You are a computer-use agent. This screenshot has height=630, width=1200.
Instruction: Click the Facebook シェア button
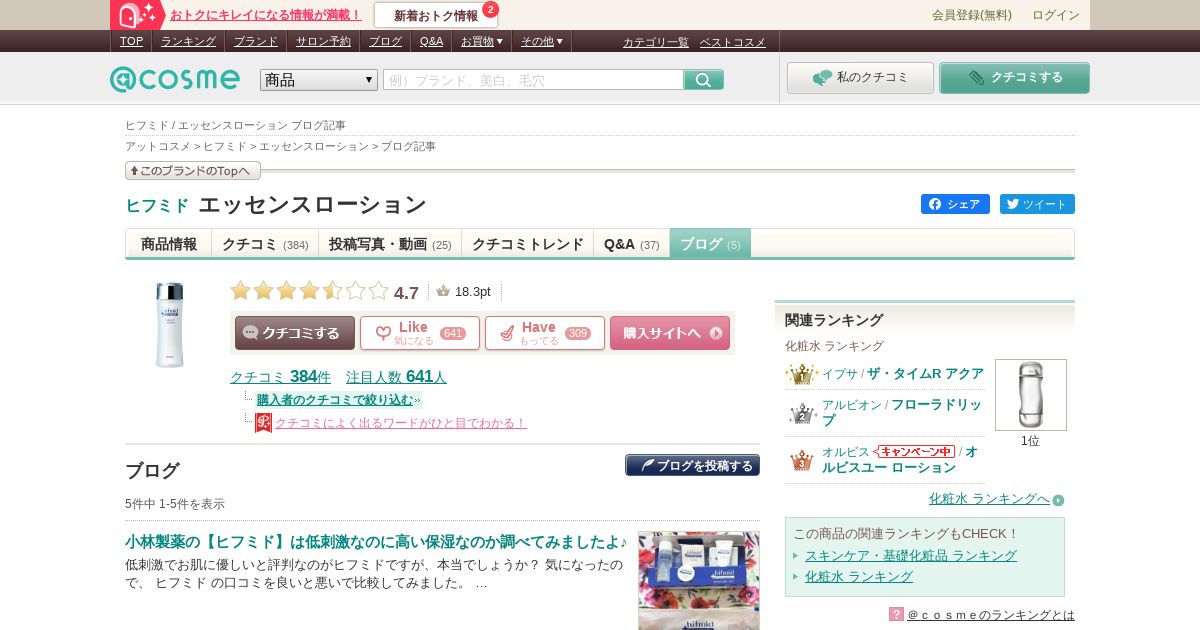point(955,204)
